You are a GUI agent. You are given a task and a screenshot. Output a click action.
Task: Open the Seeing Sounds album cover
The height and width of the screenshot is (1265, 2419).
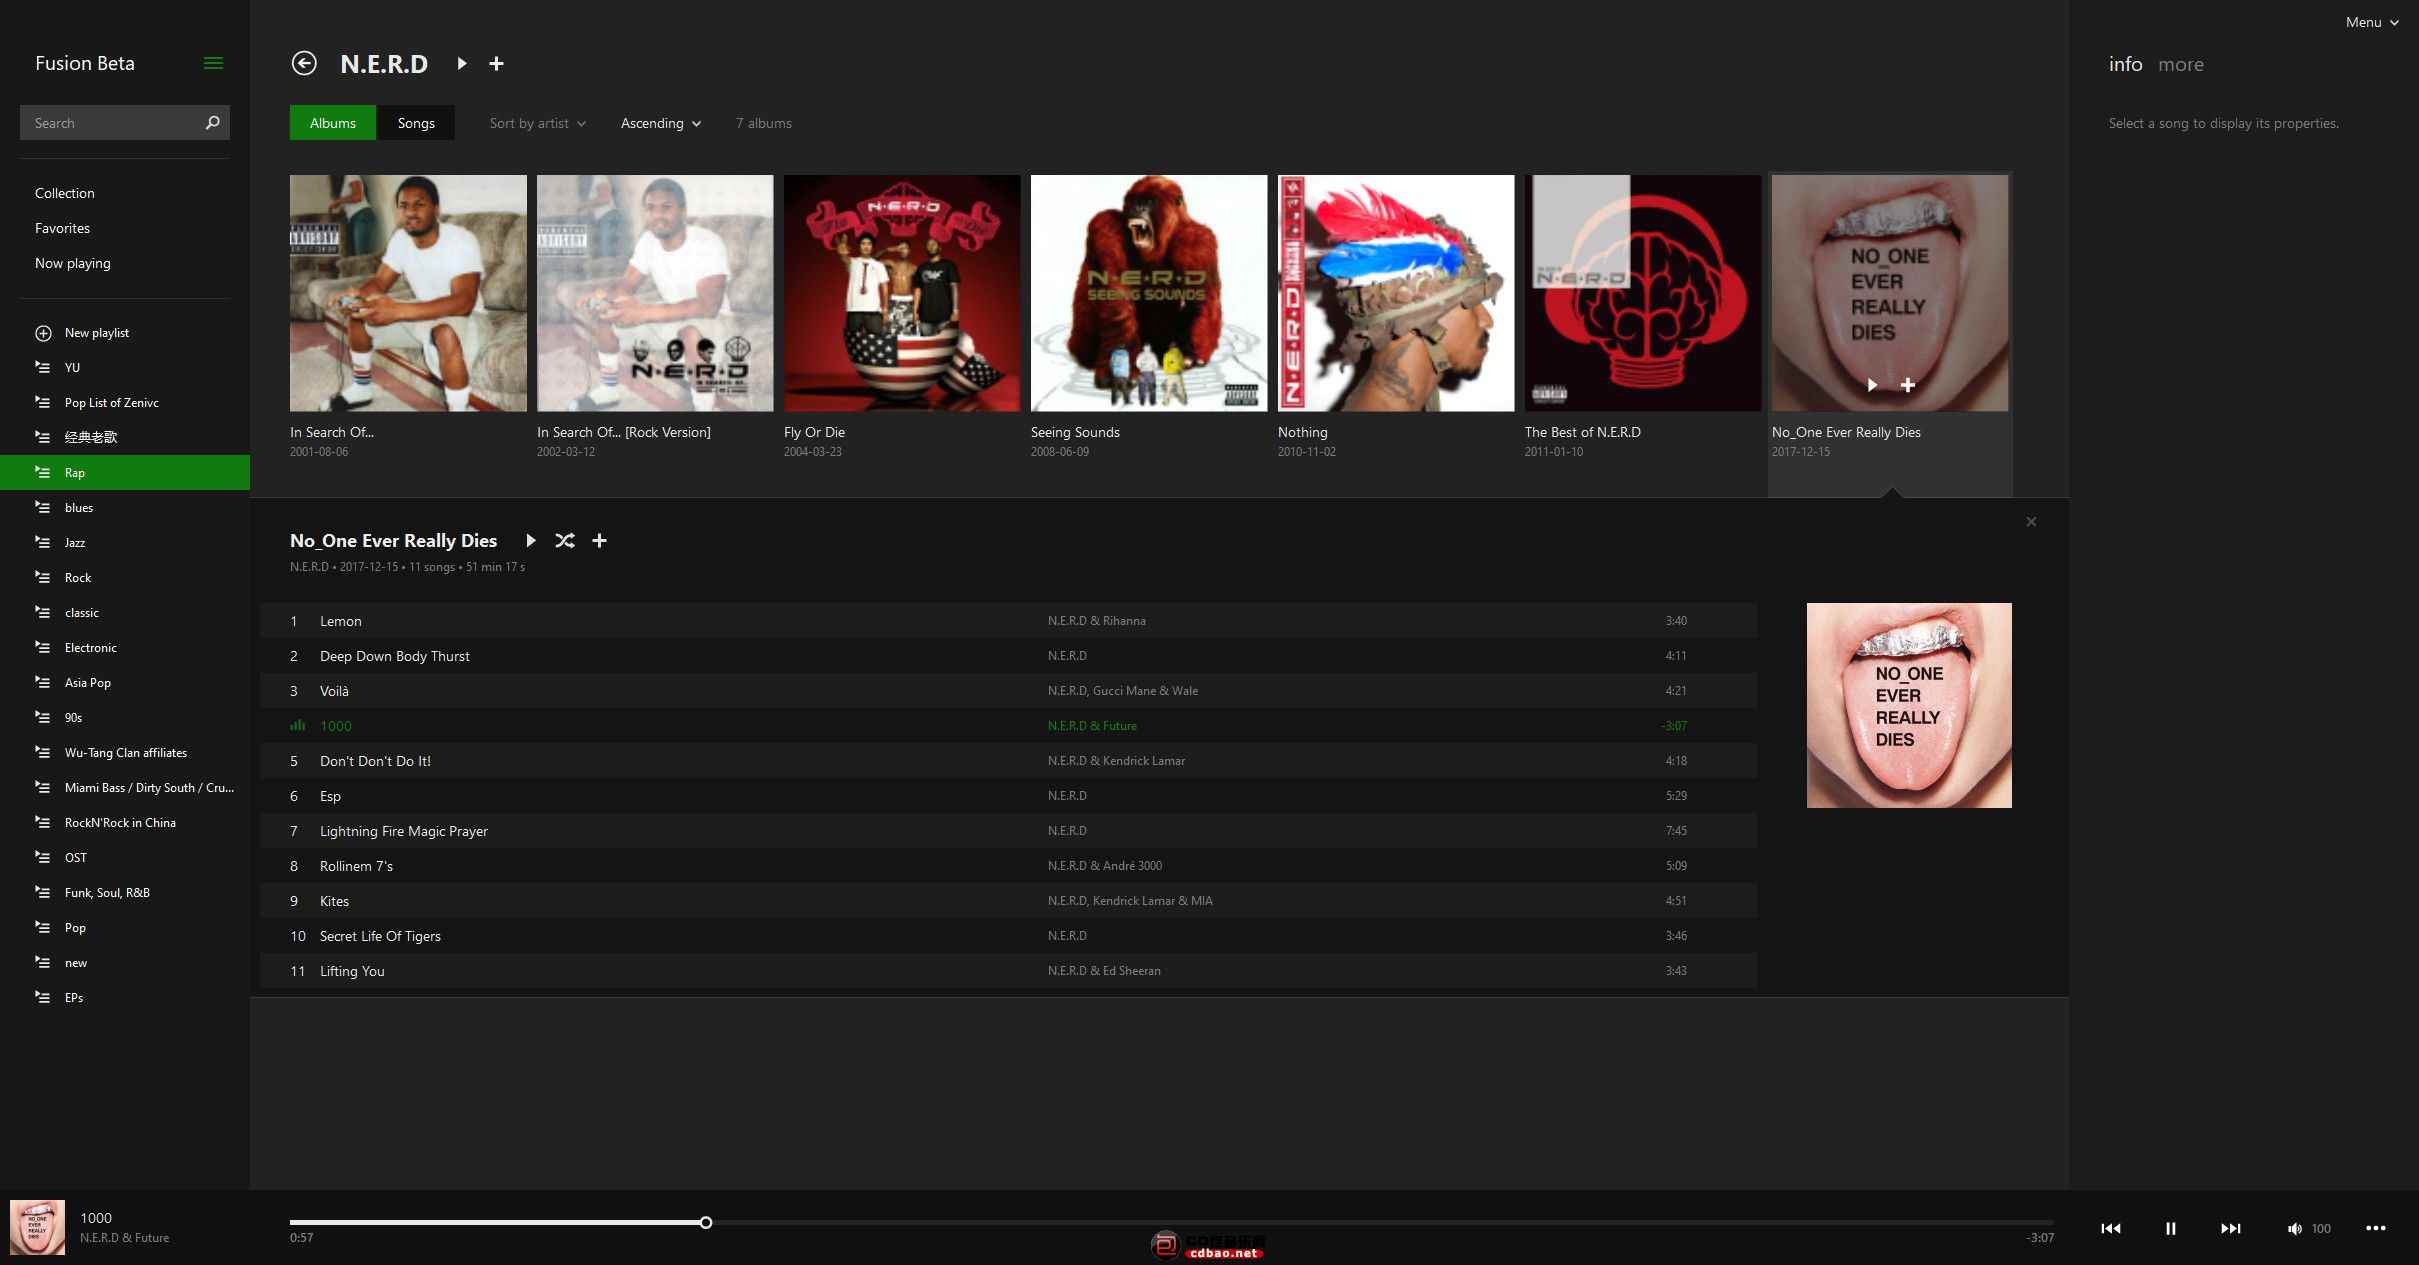[x=1149, y=293]
